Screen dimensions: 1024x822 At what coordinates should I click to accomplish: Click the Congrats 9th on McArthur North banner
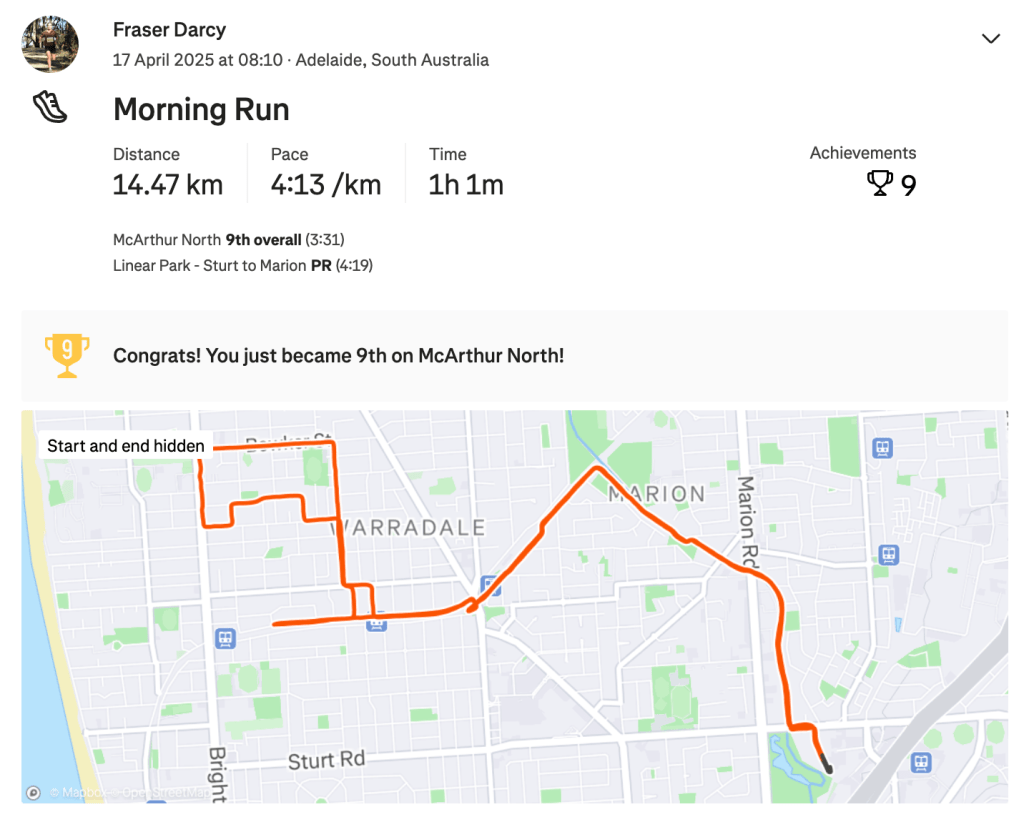[338, 355]
